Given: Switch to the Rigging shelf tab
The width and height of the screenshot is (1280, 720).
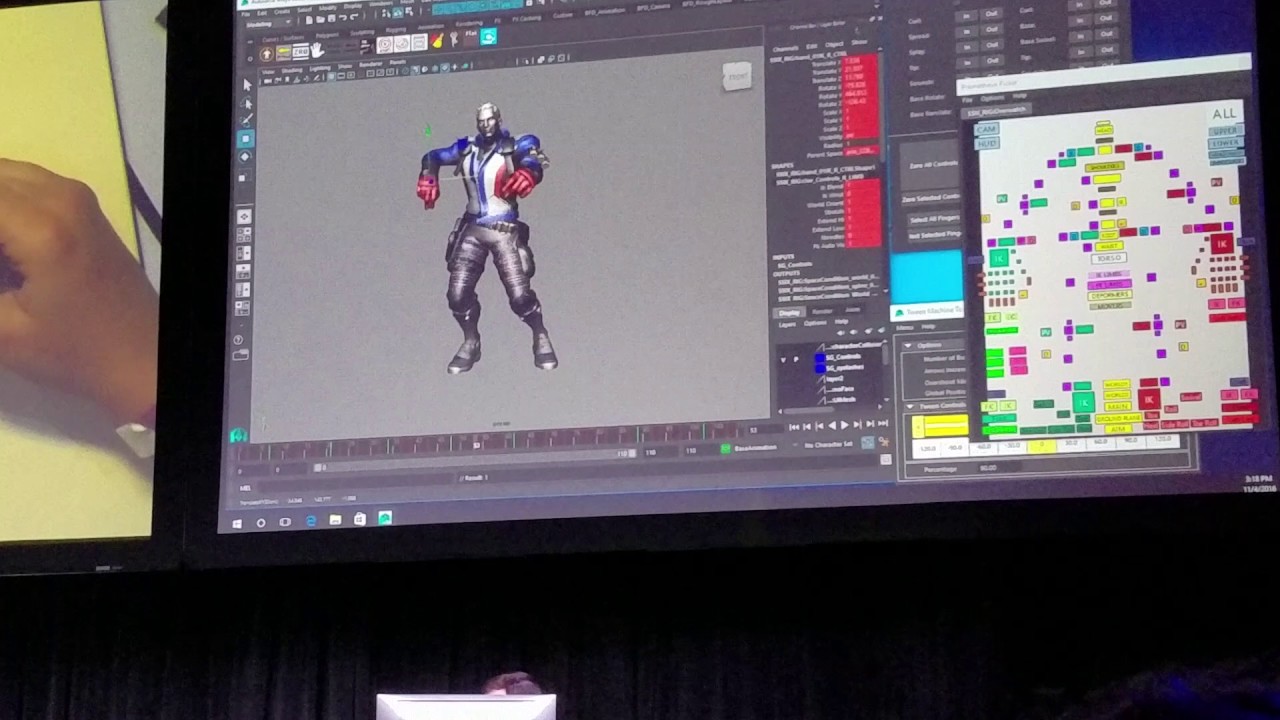Looking at the screenshot, I should pyautogui.click(x=397, y=28).
